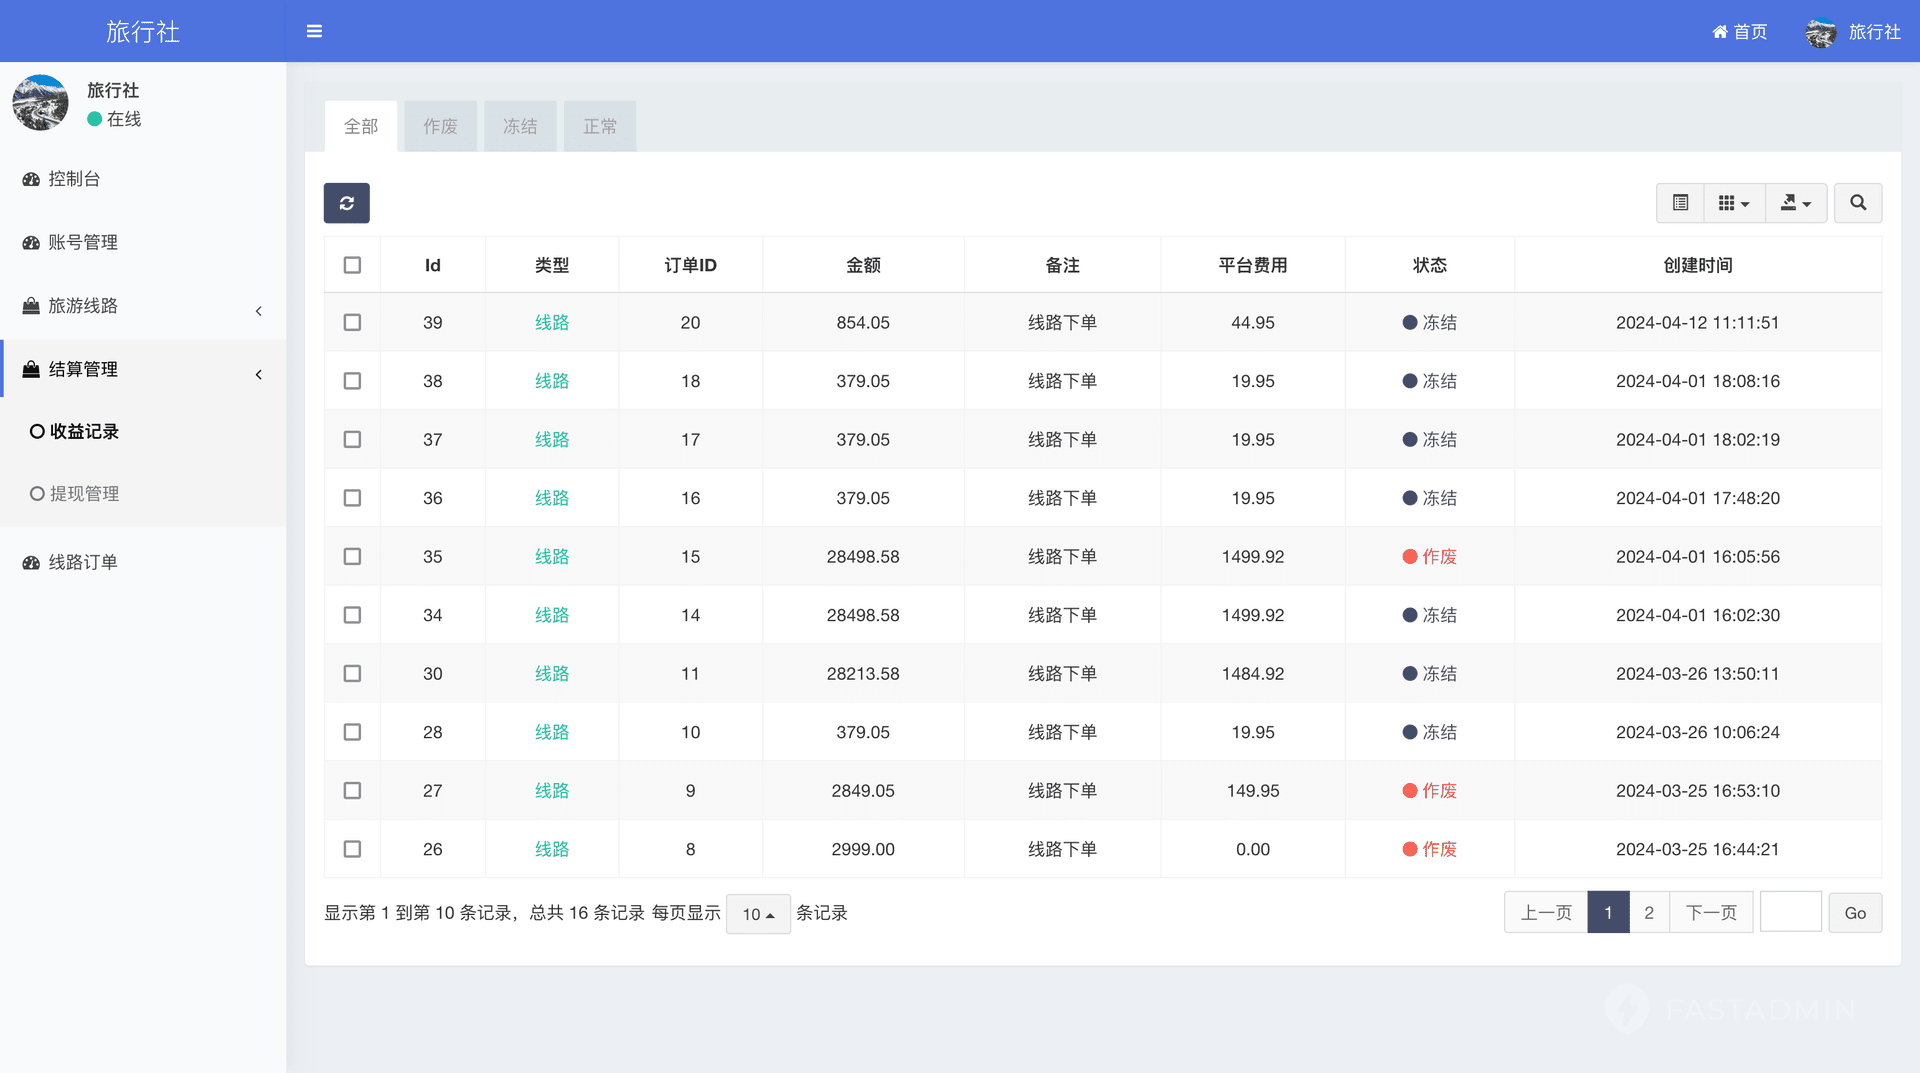Click the refresh table button
1920x1073 pixels.
point(346,203)
